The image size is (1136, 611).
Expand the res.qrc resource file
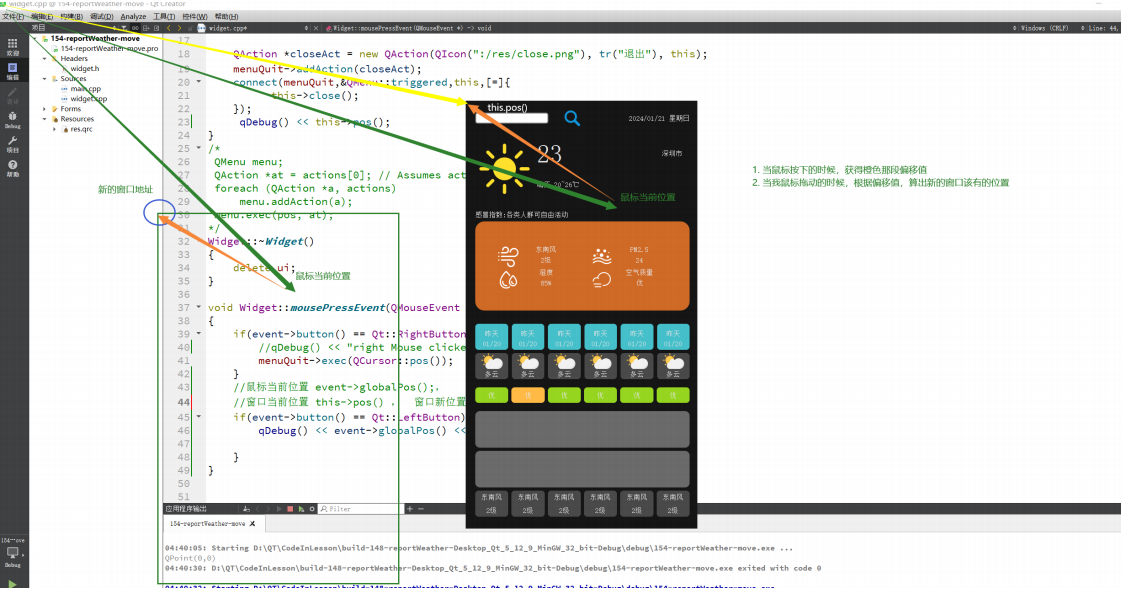tap(54, 129)
